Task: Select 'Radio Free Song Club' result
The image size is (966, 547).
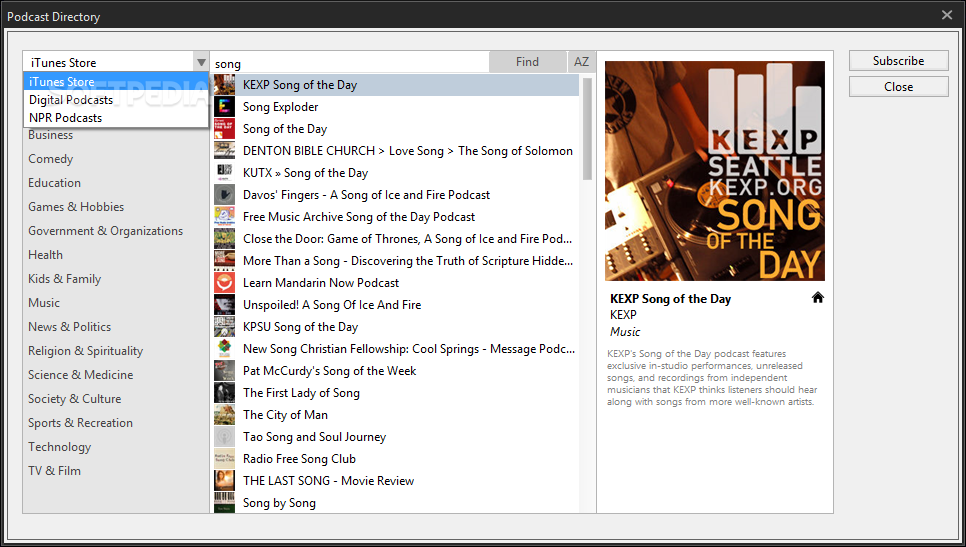Action: click(x=299, y=459)
